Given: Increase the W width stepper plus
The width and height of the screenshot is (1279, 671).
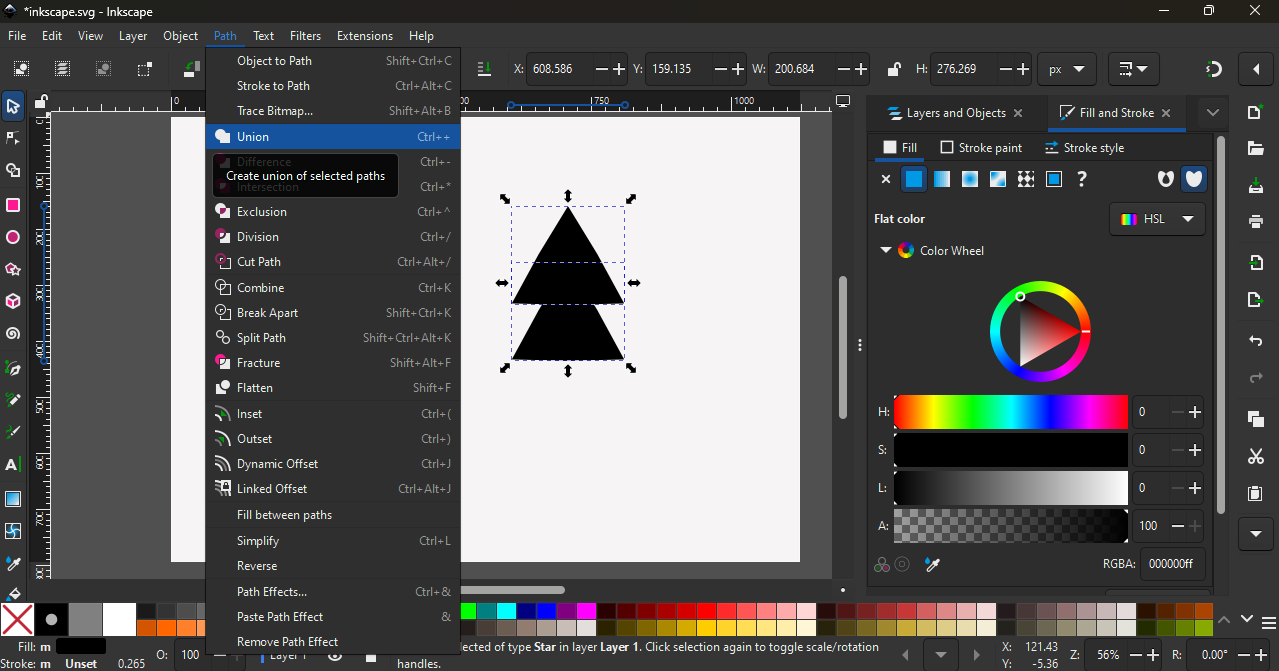Looking at the screenshot, I should pos(863,69).
